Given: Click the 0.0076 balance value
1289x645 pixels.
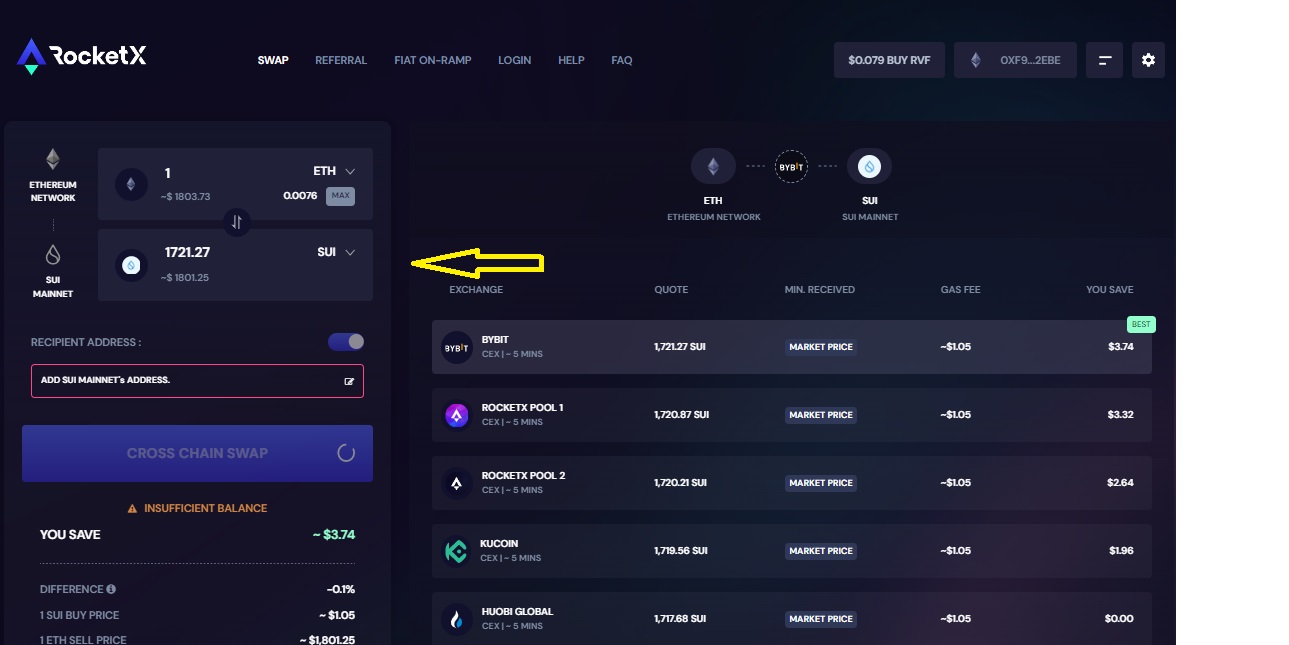Looking at the screenshot, I should point(300,196).
